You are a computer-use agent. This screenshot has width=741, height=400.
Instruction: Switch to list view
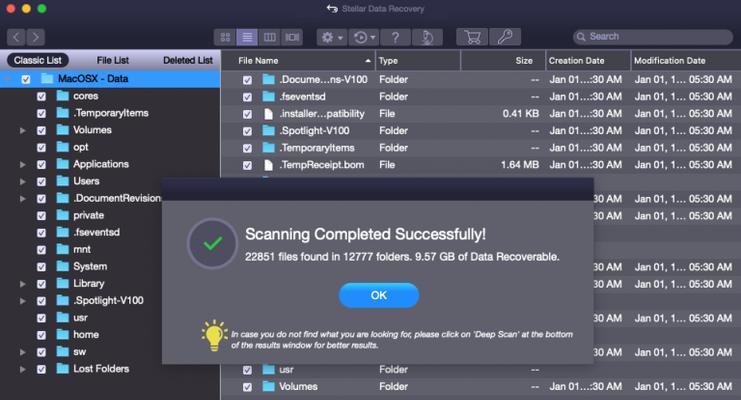click(247, 37)
